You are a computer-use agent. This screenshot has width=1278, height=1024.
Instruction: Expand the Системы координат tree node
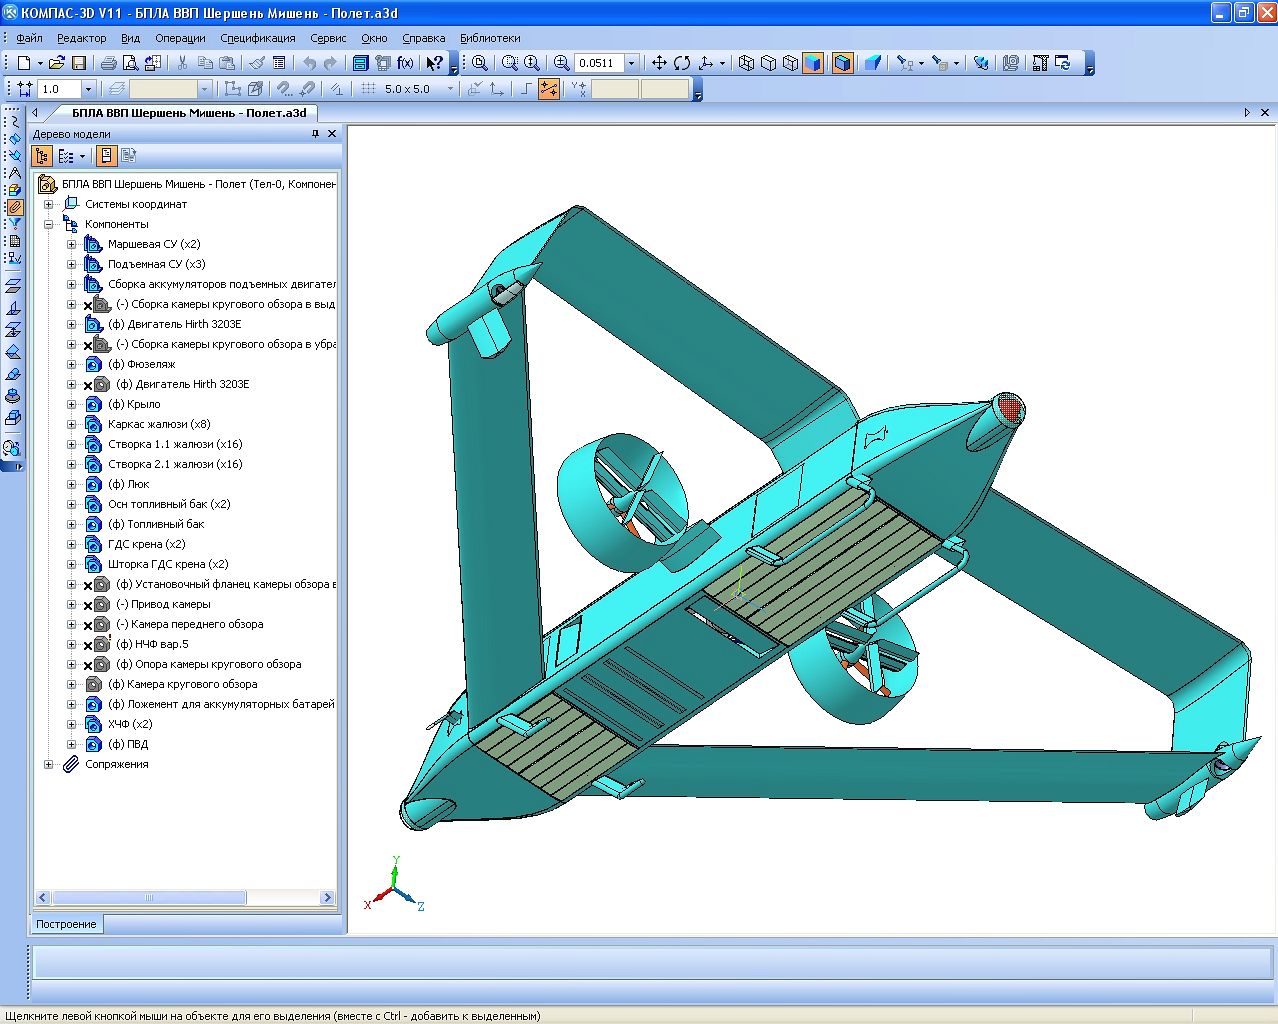coord(48,204)
